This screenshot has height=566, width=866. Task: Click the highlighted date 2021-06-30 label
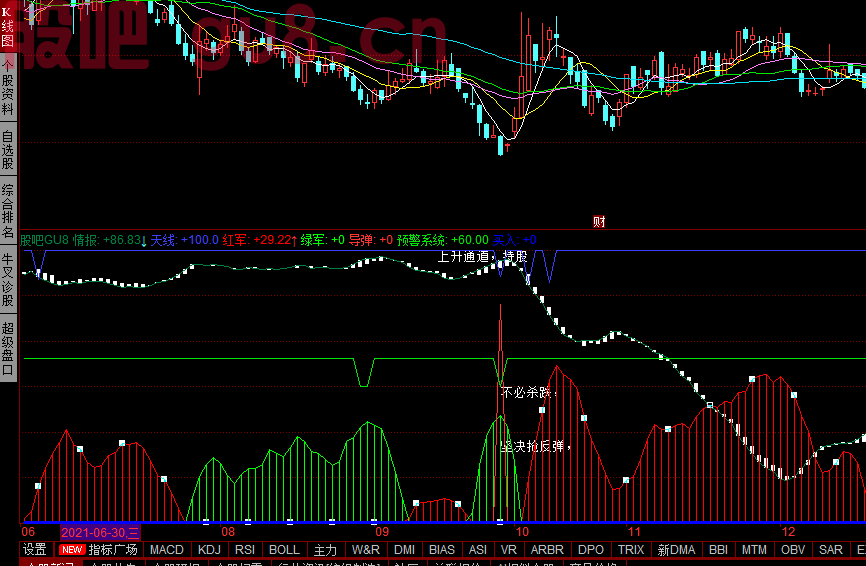(x=100, y=532)
